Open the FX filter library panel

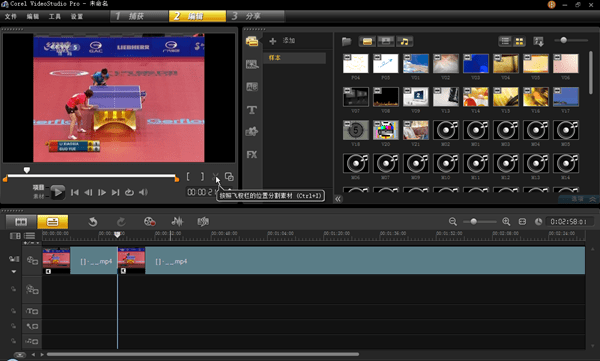(x=252, y=154)
